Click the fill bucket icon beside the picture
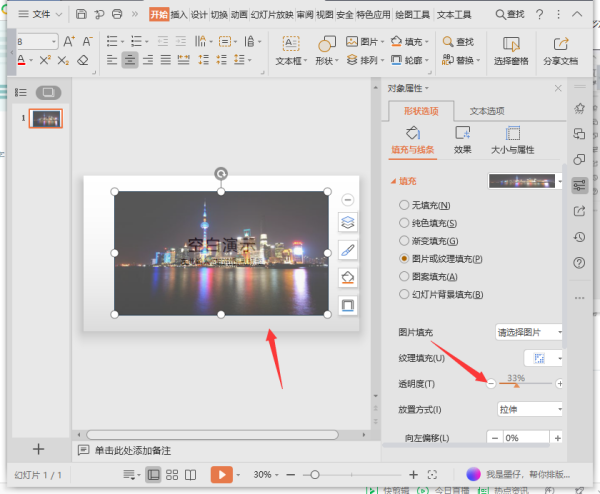Viewport: 600px width, 494px height. pyautogui.click(x=347, y=277)
